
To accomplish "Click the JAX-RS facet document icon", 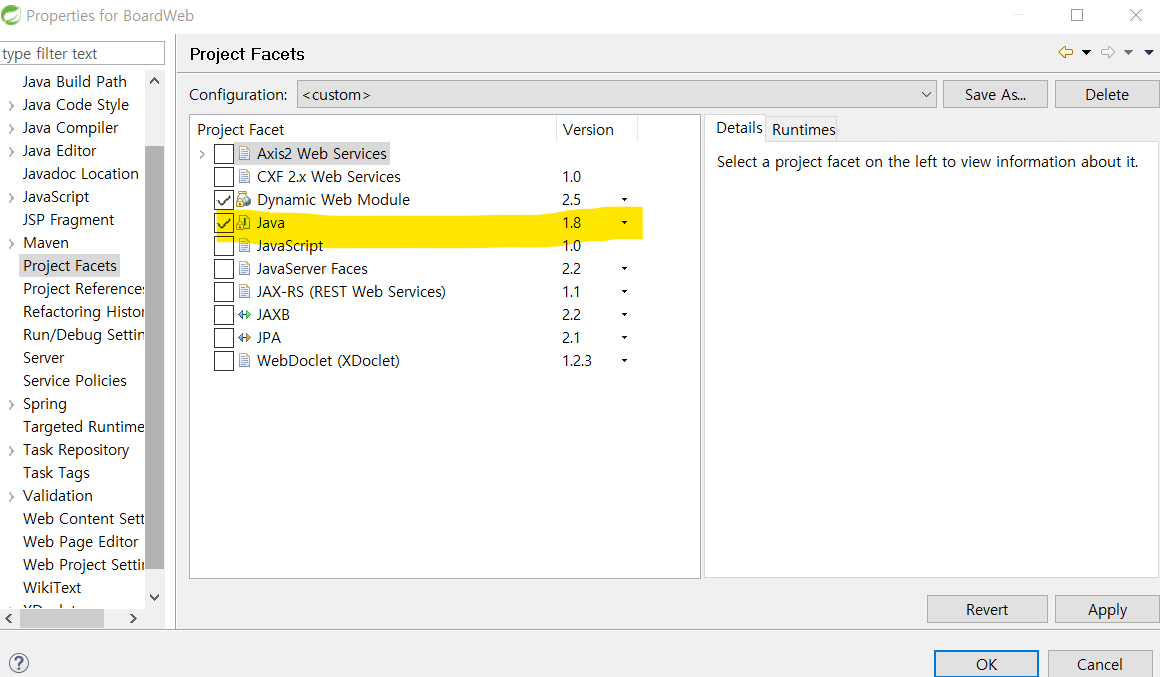I will [244, 292].
